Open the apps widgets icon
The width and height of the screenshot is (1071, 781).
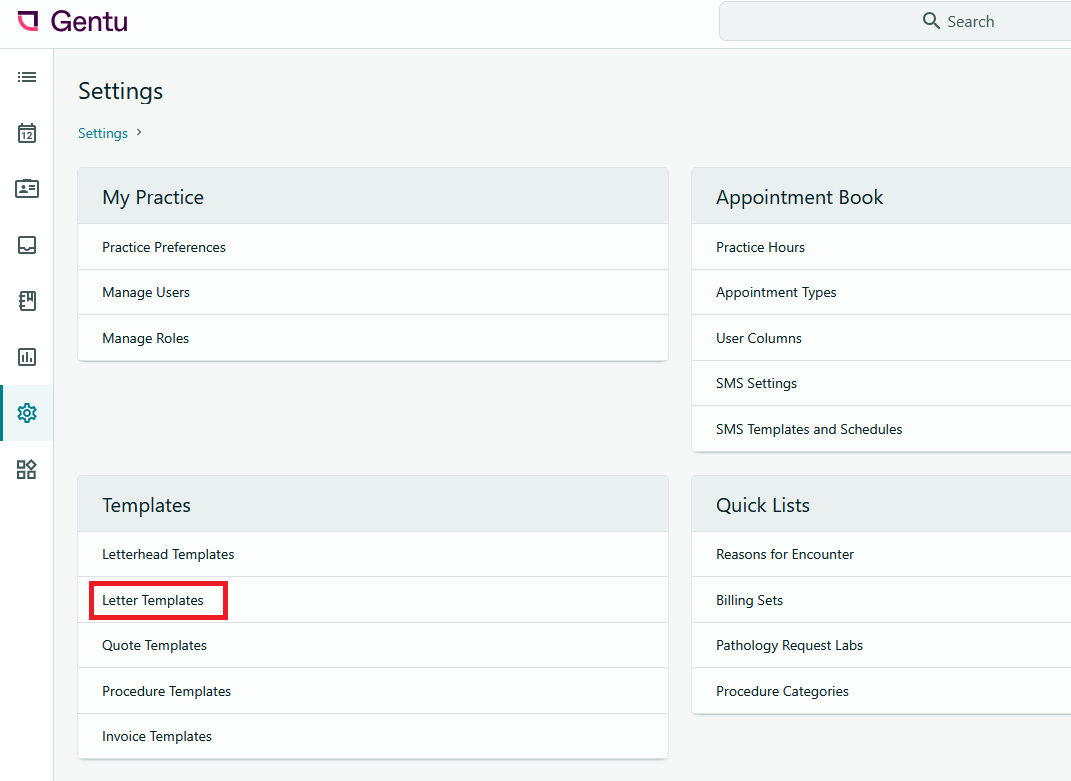27,469
